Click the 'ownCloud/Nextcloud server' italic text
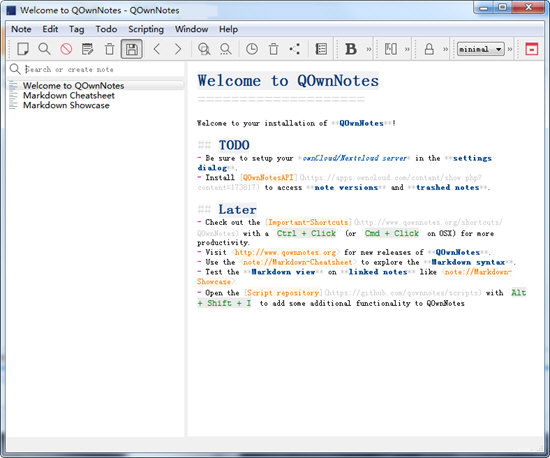 [354, 158]
